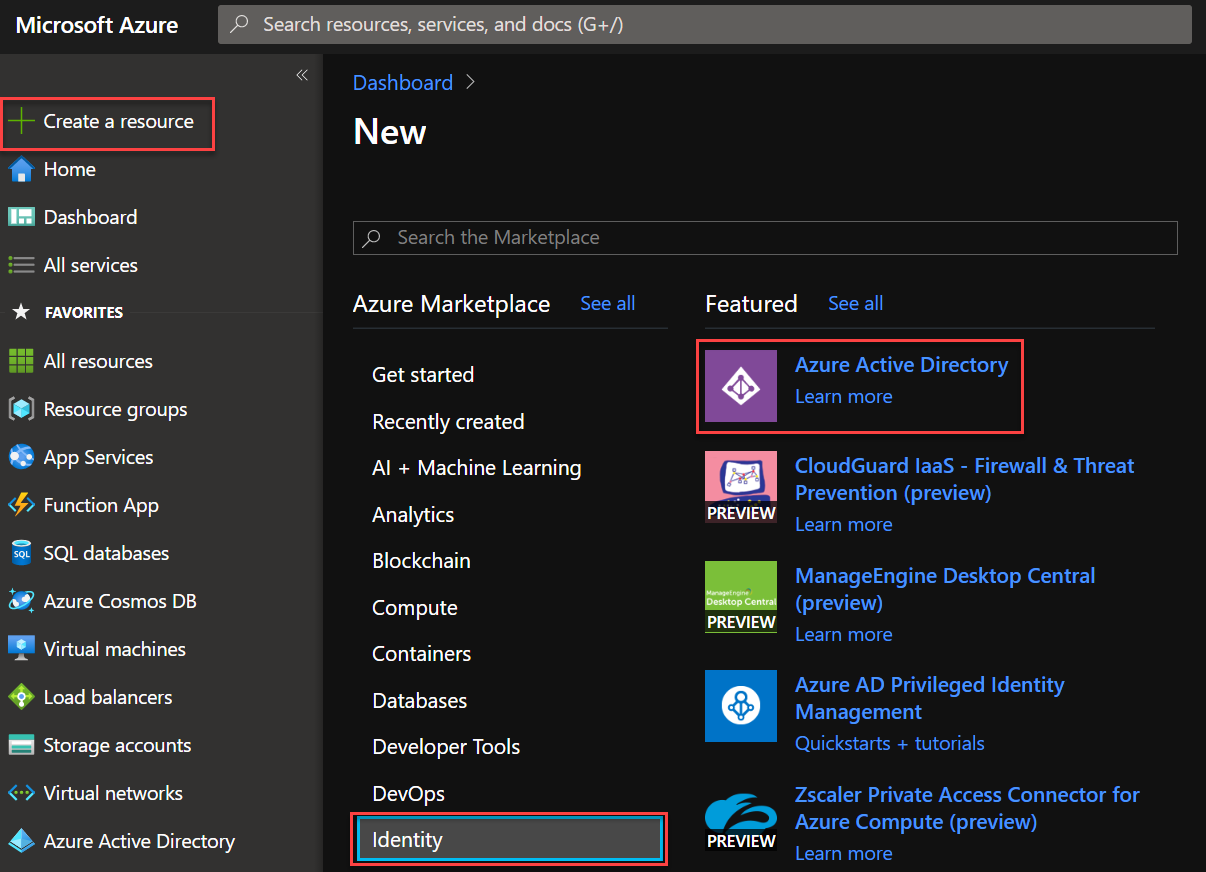Click Learn more under CloudGuard IaaS
Viewport: 1206px width, 872px height.
pyautogui.click(x=844, y=525)
